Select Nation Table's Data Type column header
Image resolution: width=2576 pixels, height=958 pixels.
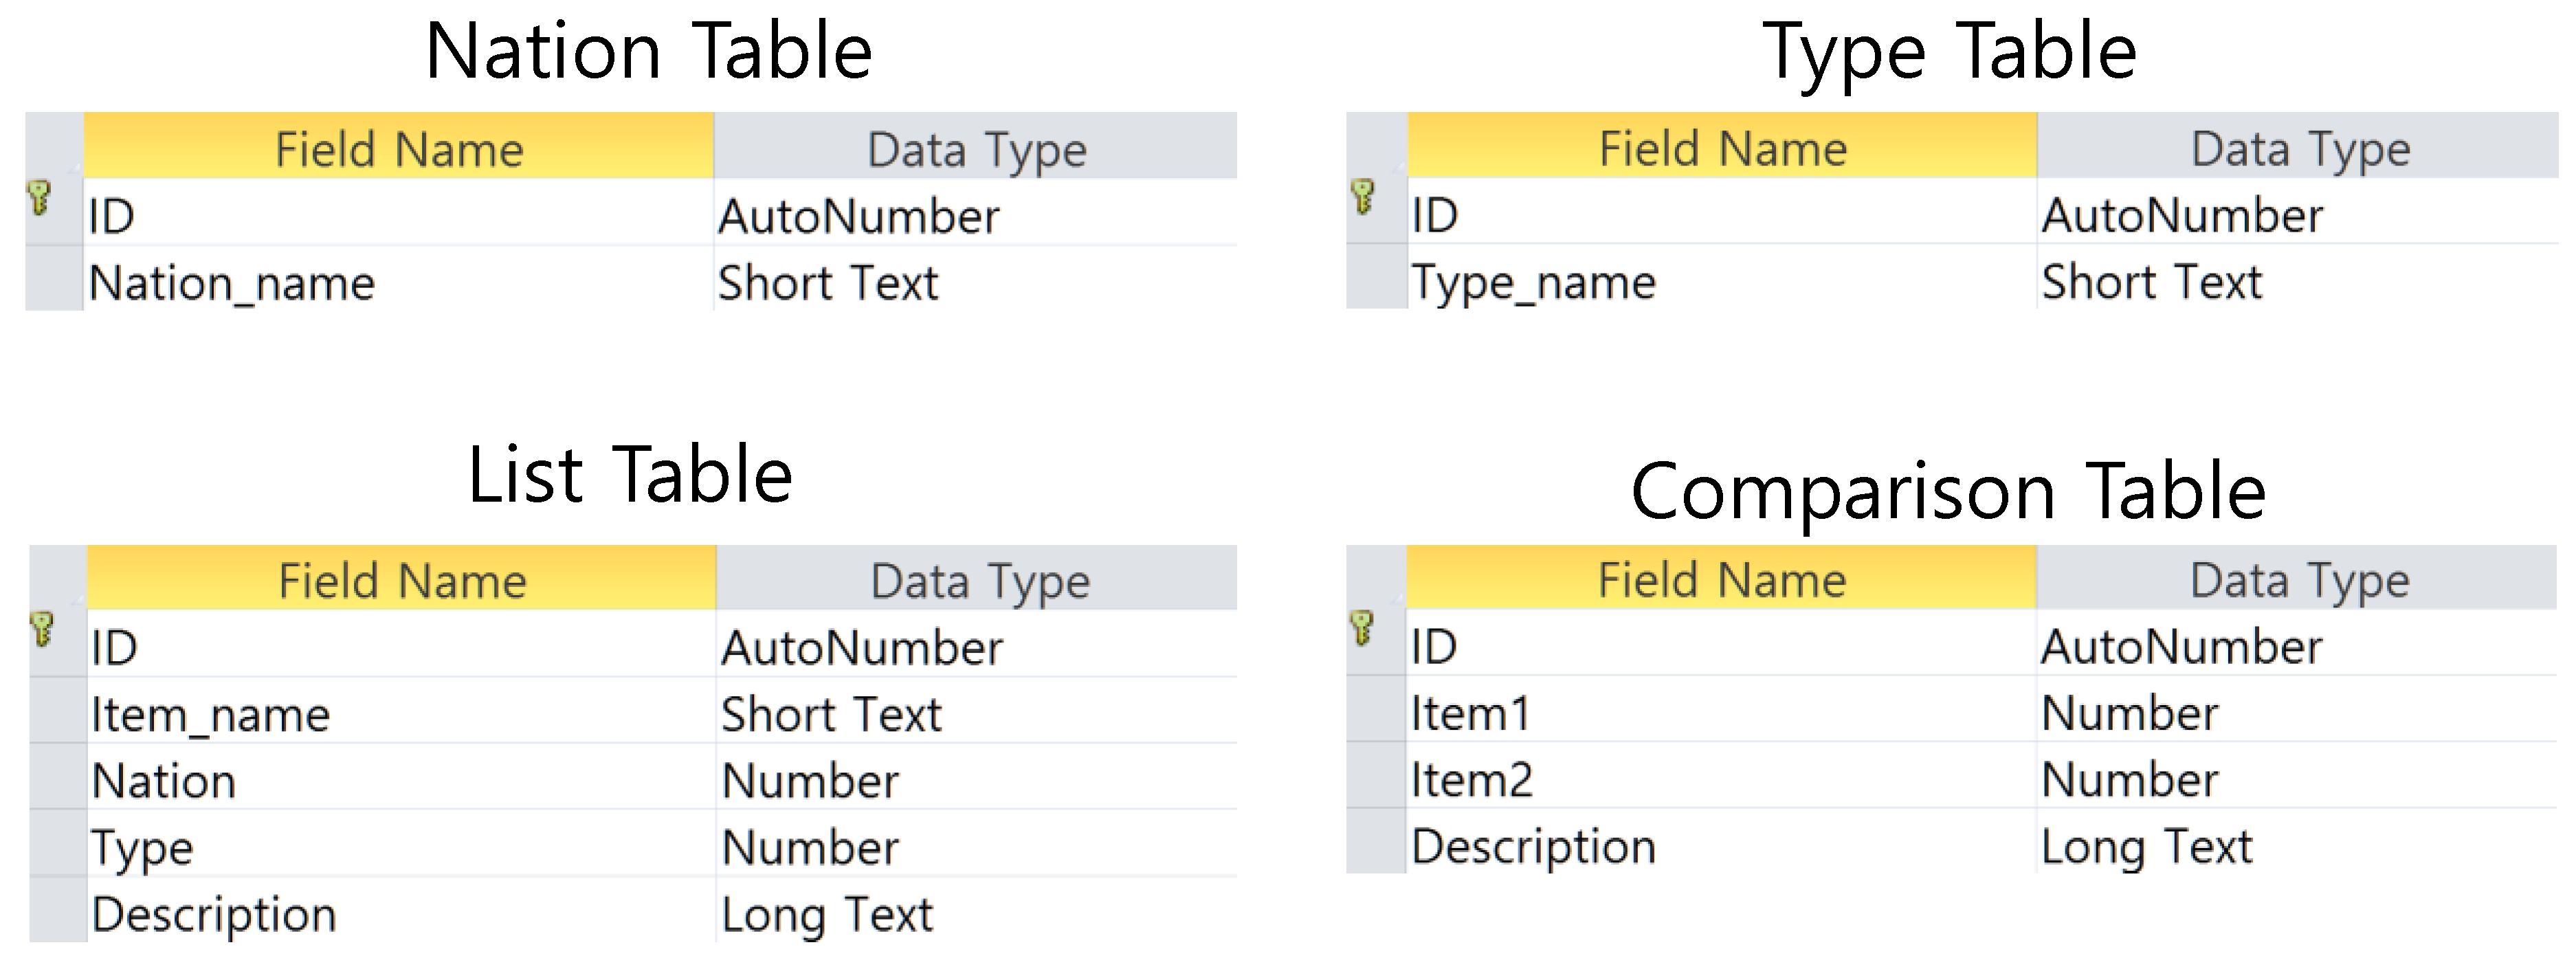[x=976, y=146]
